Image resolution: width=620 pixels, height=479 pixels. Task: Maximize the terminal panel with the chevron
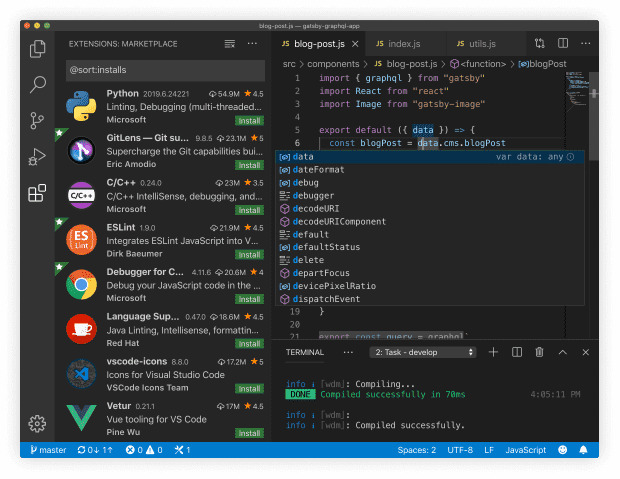click(x=564, y=352)
